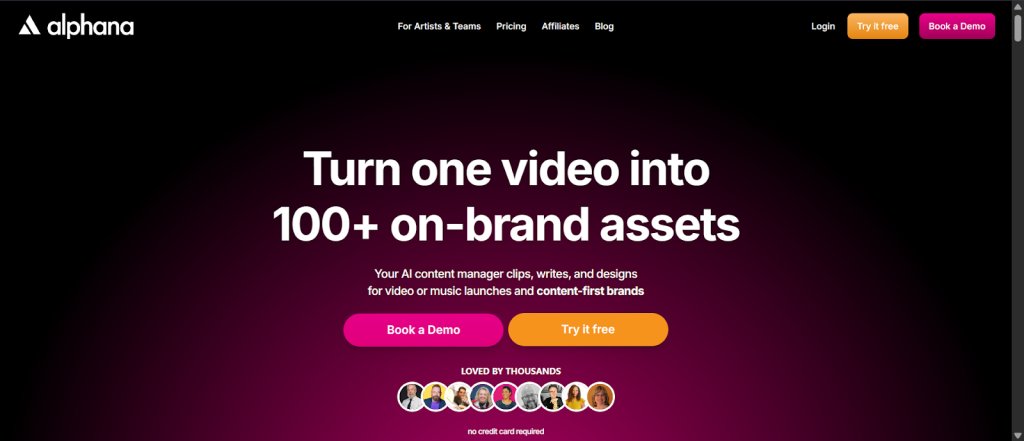Click the orange Try it free header button
Image resolution: width=1024 pixels, height=441 pixels.
pyautogui.click(x=878, y=26)
